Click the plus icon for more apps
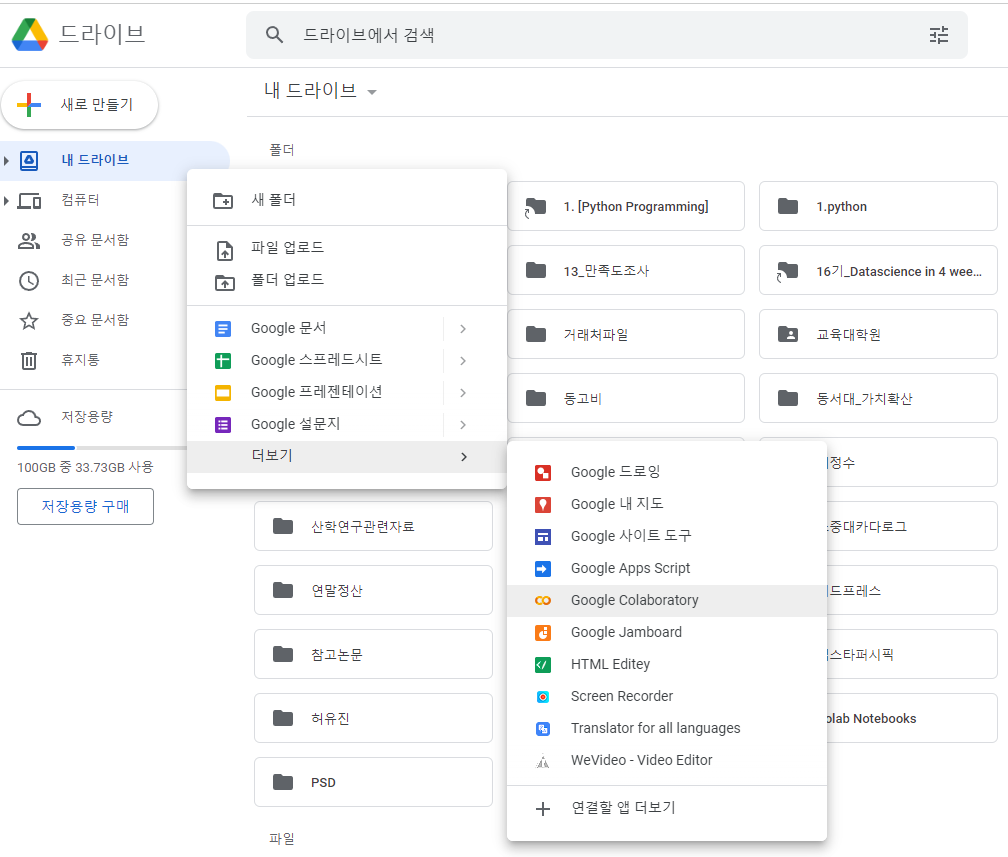Image resolution: width=1008 pixels, height=857 pixels. click(x=543, y=809)
